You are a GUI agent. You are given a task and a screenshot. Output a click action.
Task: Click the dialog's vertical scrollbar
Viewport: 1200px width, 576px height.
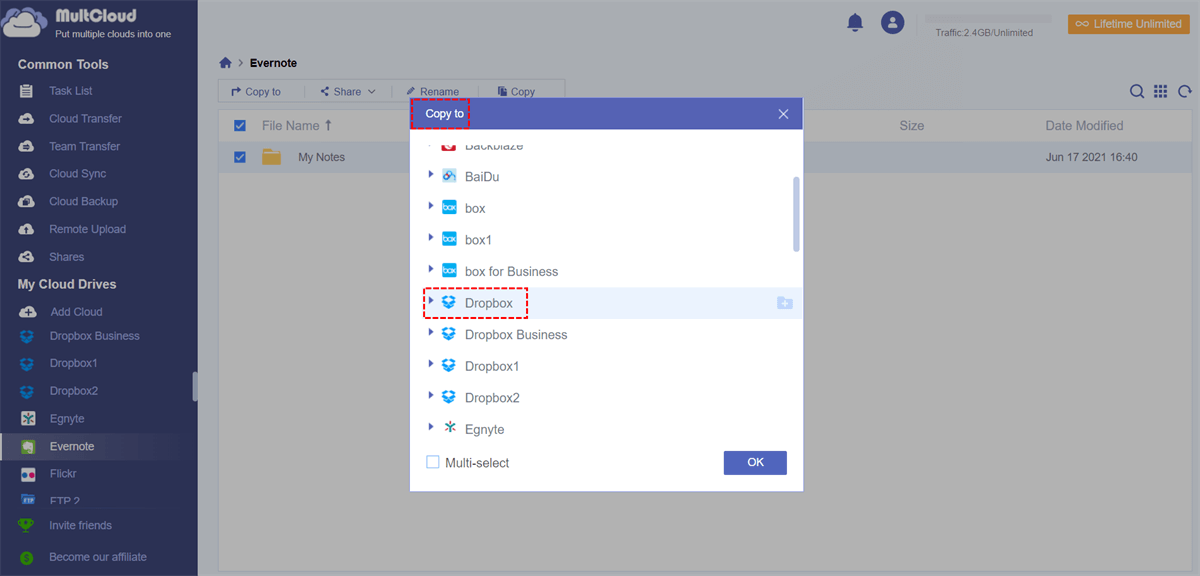(x=796, y=214)
